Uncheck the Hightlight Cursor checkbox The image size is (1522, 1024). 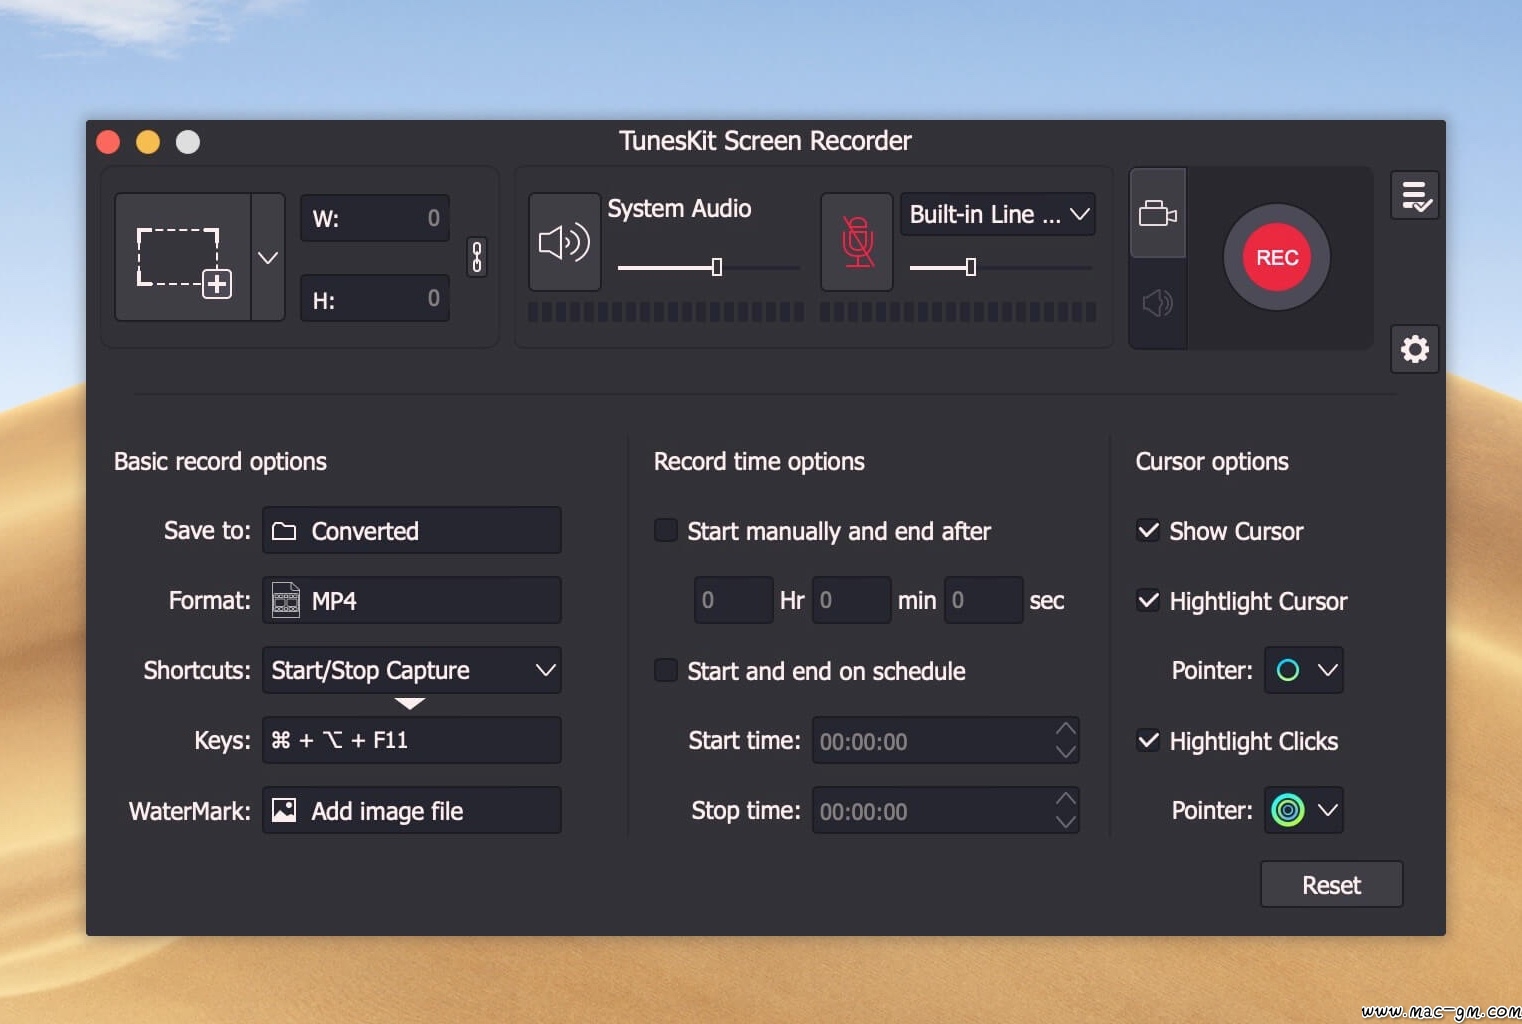(1149, 600)
